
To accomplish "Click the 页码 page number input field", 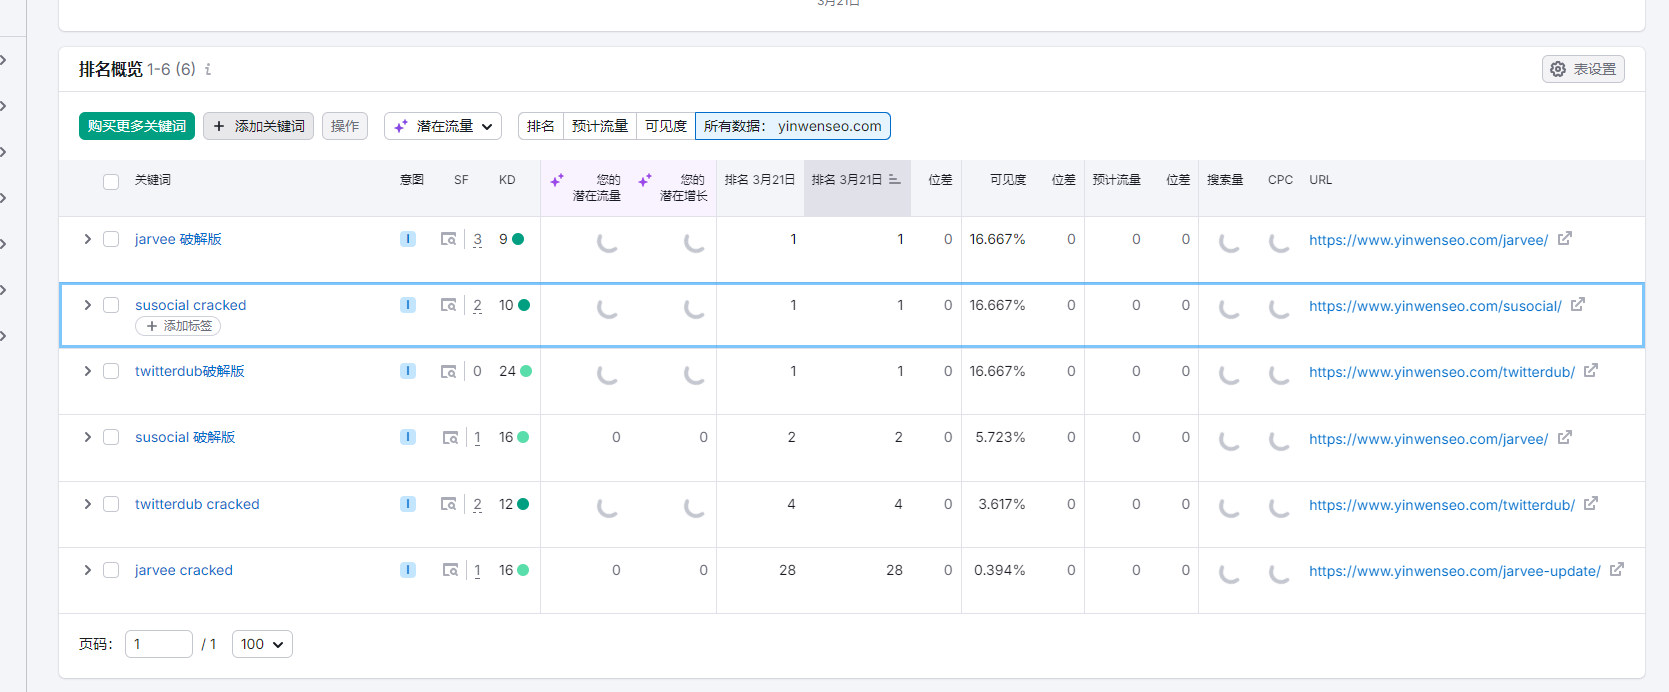I will pyautogui.click(x=158, y=644).
